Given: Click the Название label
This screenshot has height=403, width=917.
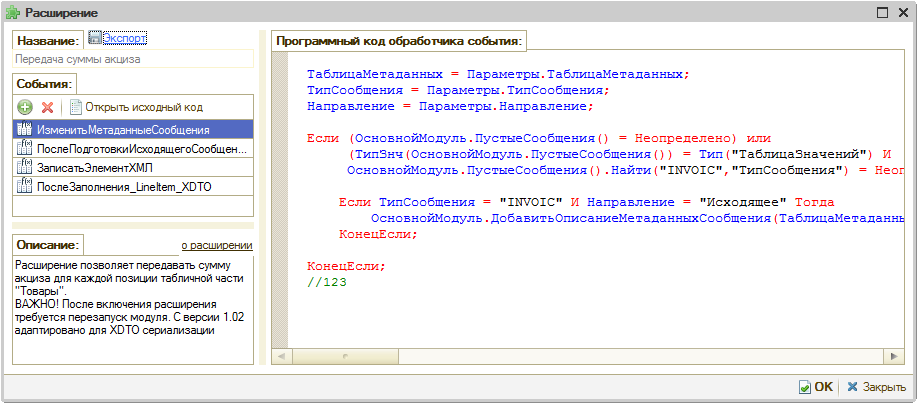Looking at the screenshot, I should (48, 41).
